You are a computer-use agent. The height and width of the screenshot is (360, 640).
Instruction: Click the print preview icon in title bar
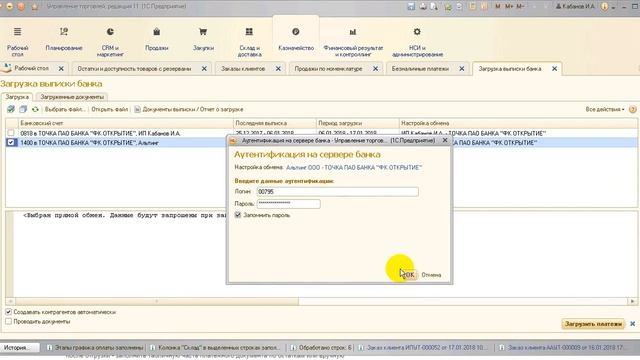point(434,7)
